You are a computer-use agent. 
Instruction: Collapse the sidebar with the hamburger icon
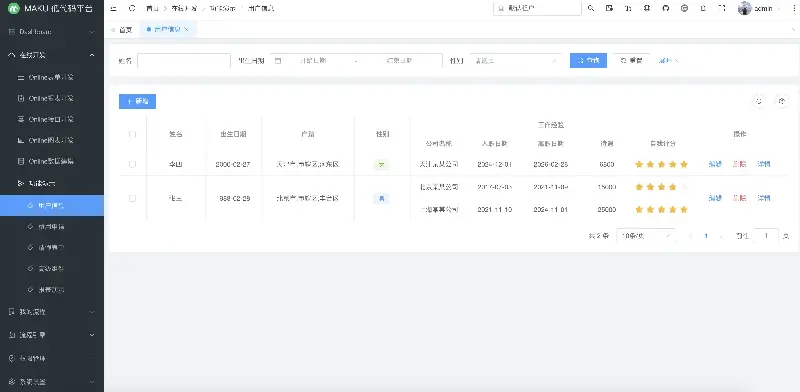113,8
